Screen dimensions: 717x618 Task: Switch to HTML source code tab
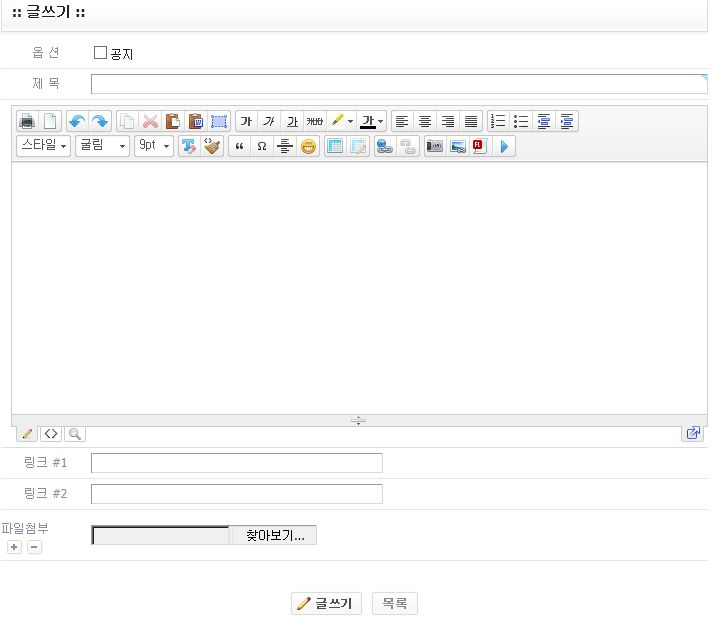tap(51, 433)
